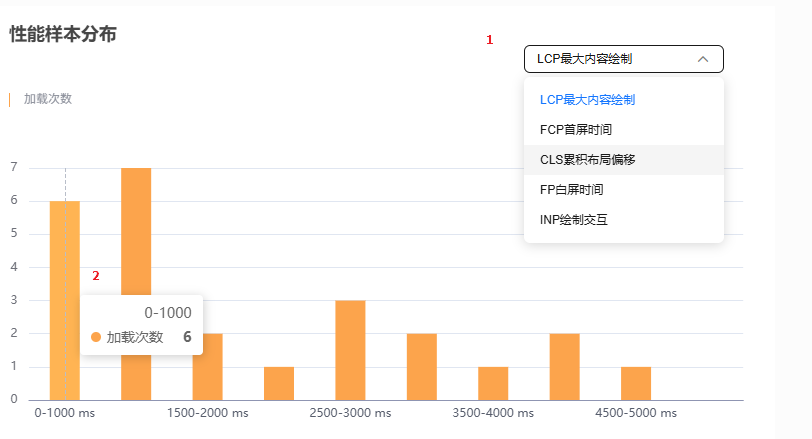
Task: Click the bar between 3500-4000 and 4500-5000
Action: [564, 367]
